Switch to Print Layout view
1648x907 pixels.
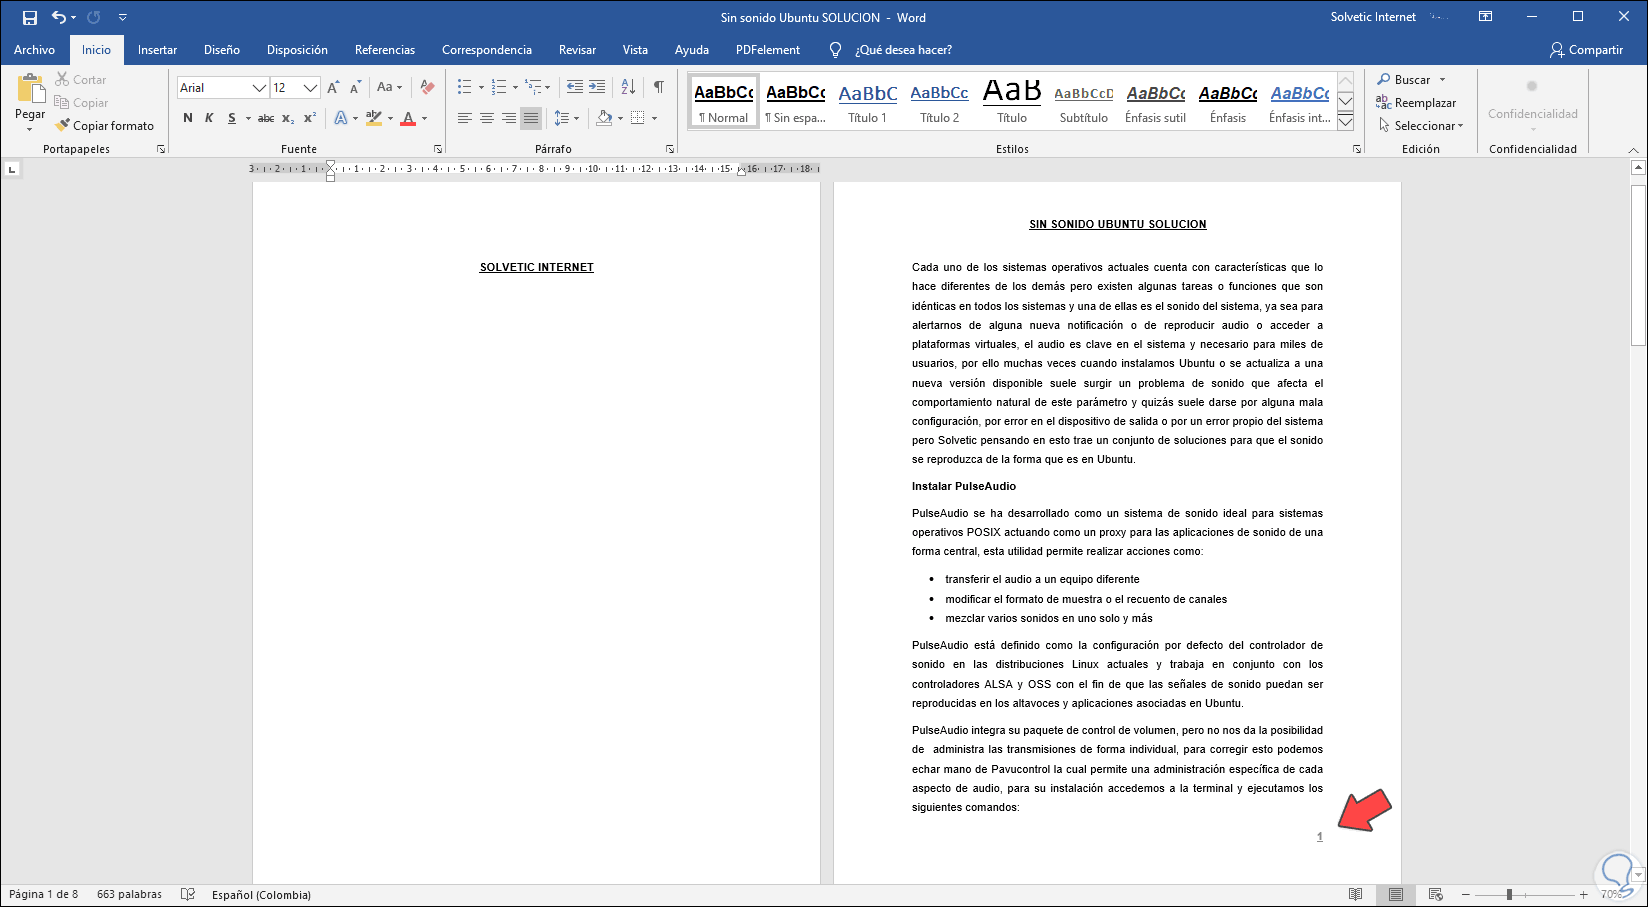pyautogui.click(x=1396, y=895)
